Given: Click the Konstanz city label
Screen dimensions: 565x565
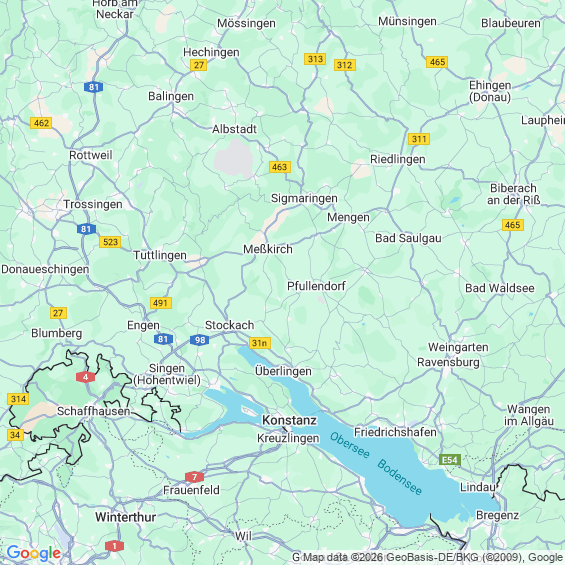Looking at the screenshot, I should 289,420.
